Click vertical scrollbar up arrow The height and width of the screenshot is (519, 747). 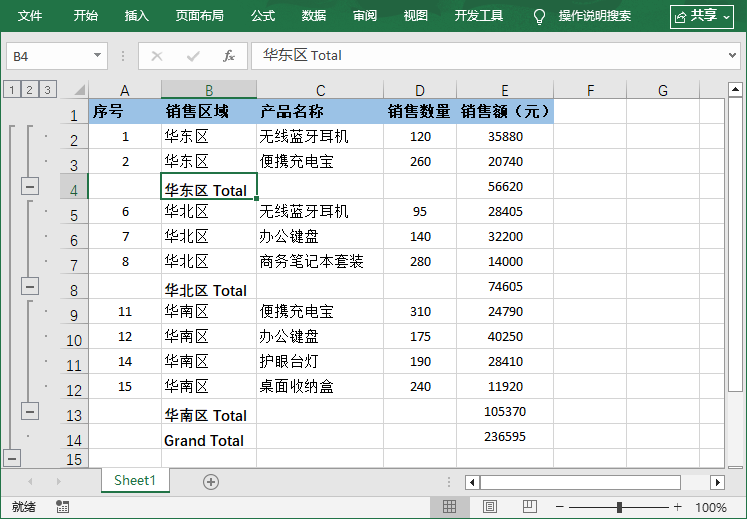pyautogui.click(x=735, y=89)
